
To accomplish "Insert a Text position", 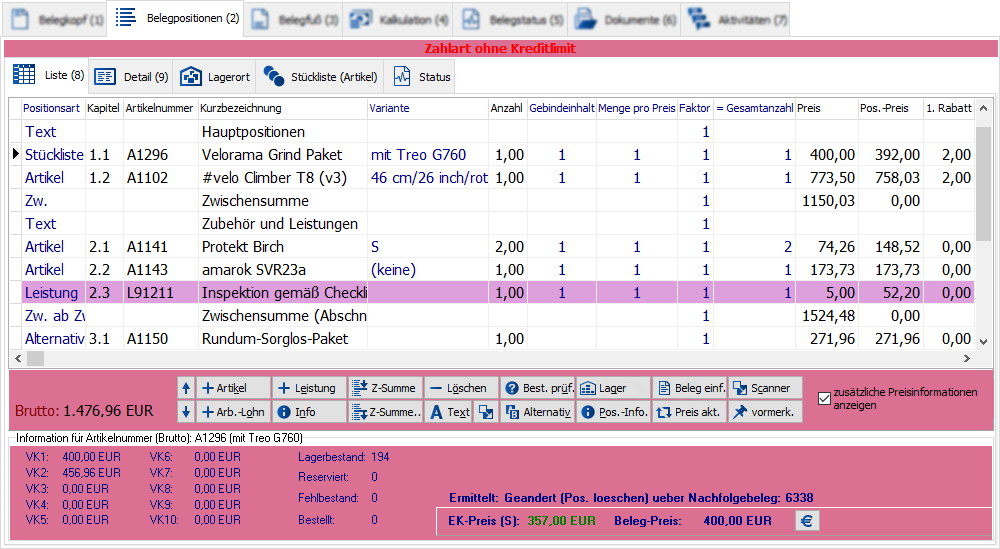I will click(x=449, y=412).
